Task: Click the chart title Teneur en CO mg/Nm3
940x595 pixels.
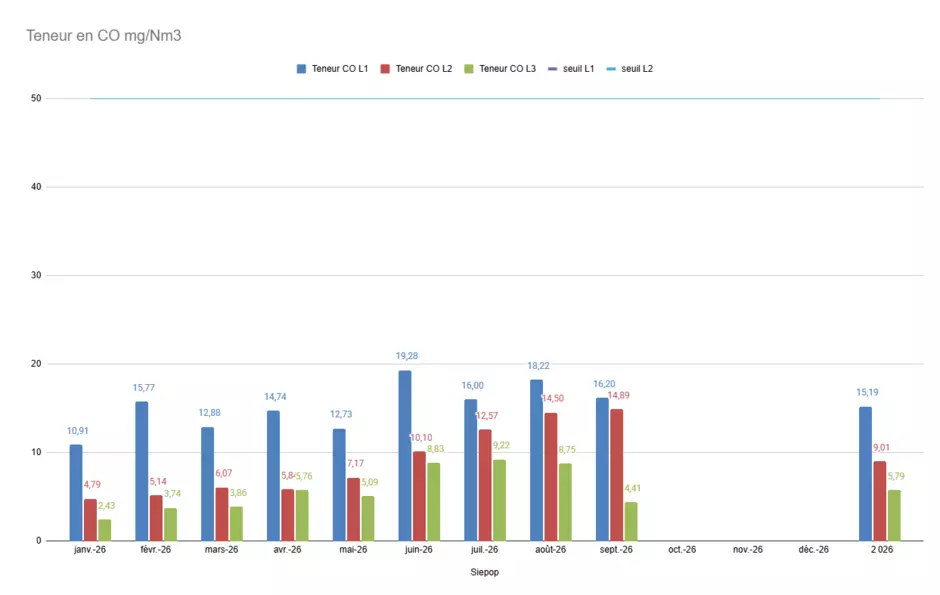Action: tap(104, 36)
